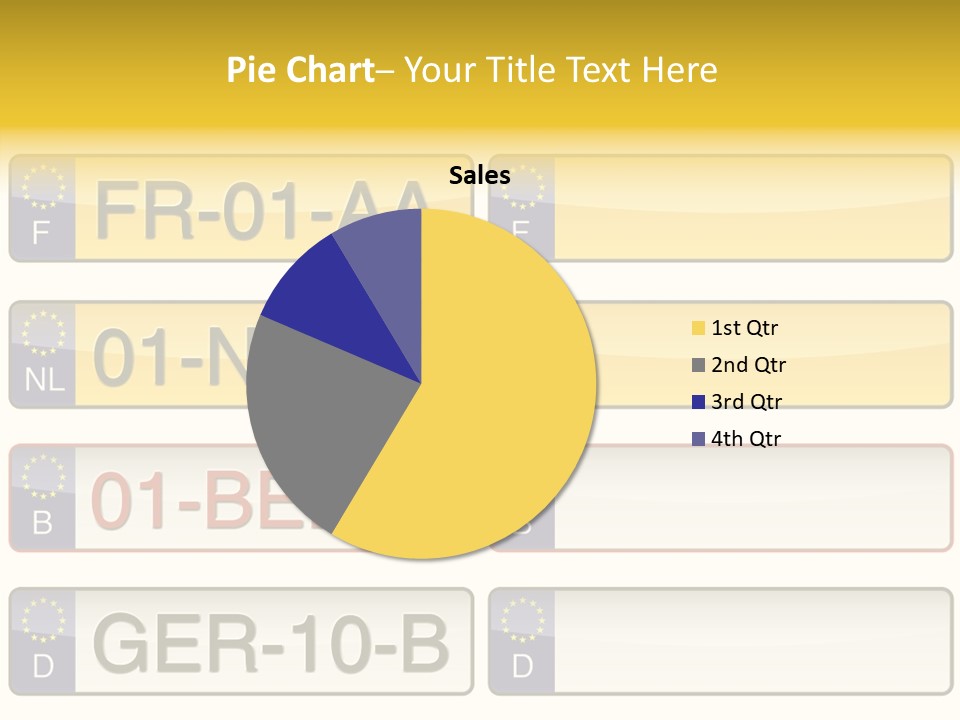The height and width of the screenshot is (720, 960).
Task: Click the 'NL' country code on plate
Action: [x=43, y=380]
